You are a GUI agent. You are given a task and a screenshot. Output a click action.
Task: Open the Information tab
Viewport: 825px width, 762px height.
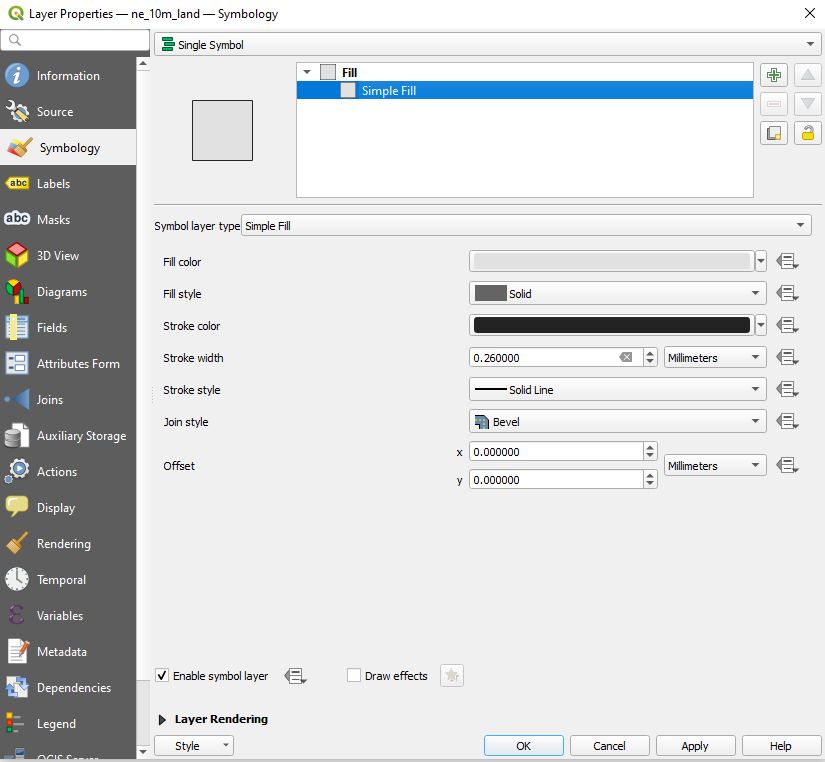(68, 75)
